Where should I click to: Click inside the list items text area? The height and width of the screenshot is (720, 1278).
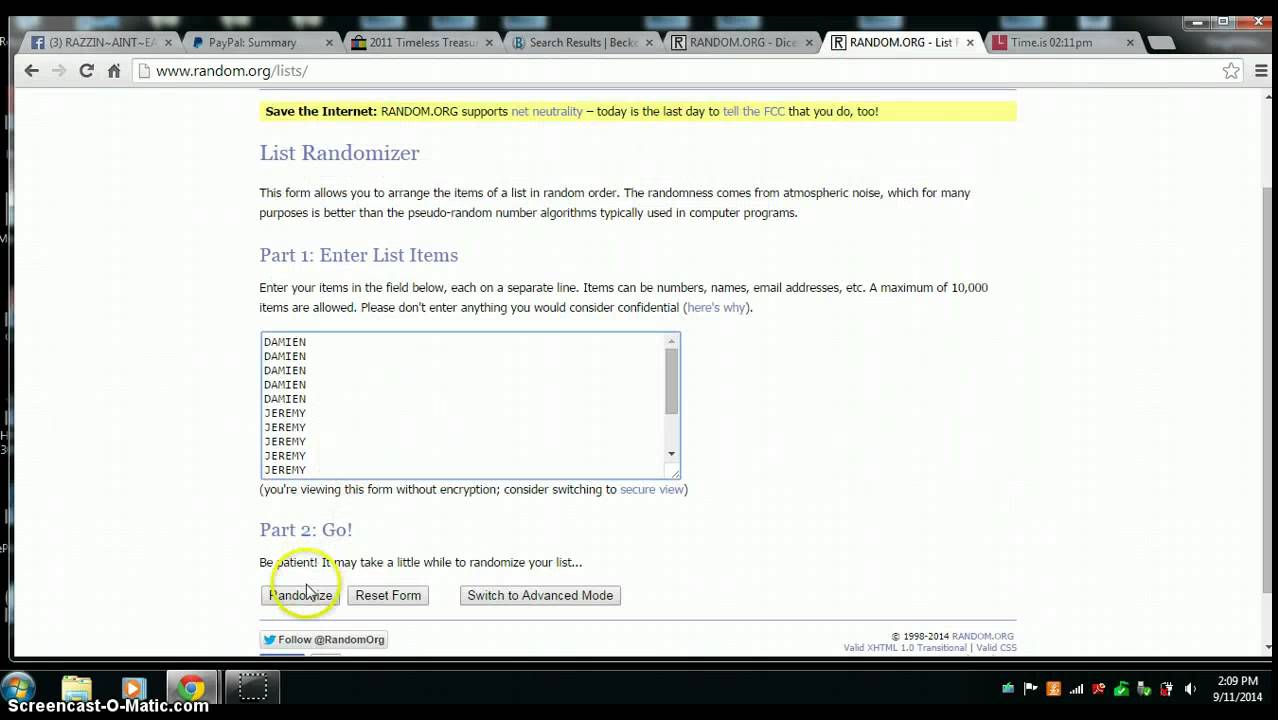[x=462, y=406]
